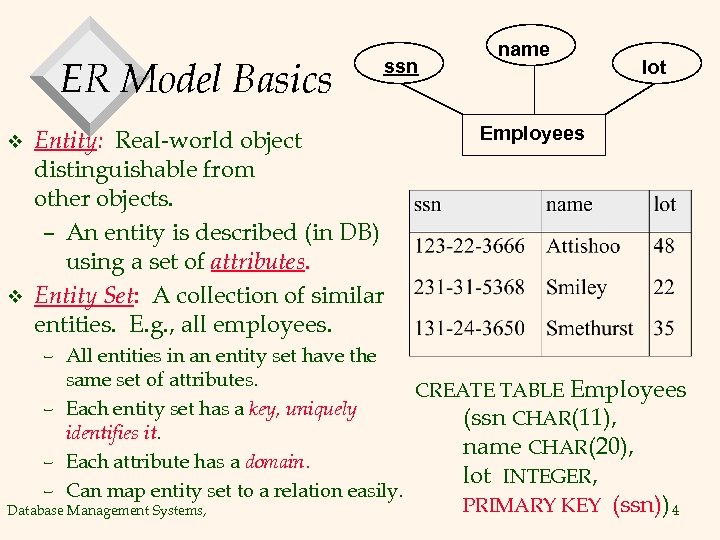Click the red italic word 'domain'
Viewport: 720px width, 540px height.
point(275,461)
